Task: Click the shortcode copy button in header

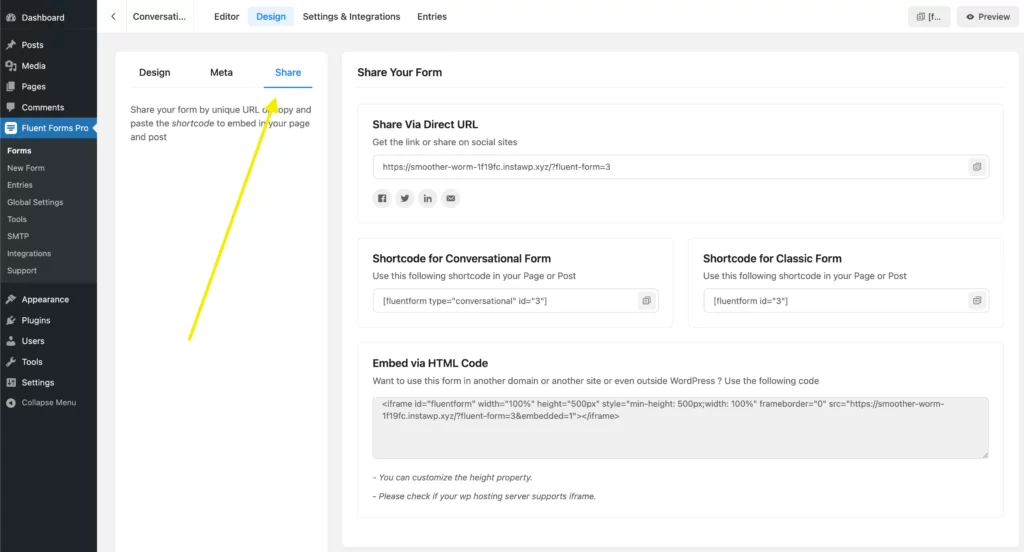Action: [929, 17]
